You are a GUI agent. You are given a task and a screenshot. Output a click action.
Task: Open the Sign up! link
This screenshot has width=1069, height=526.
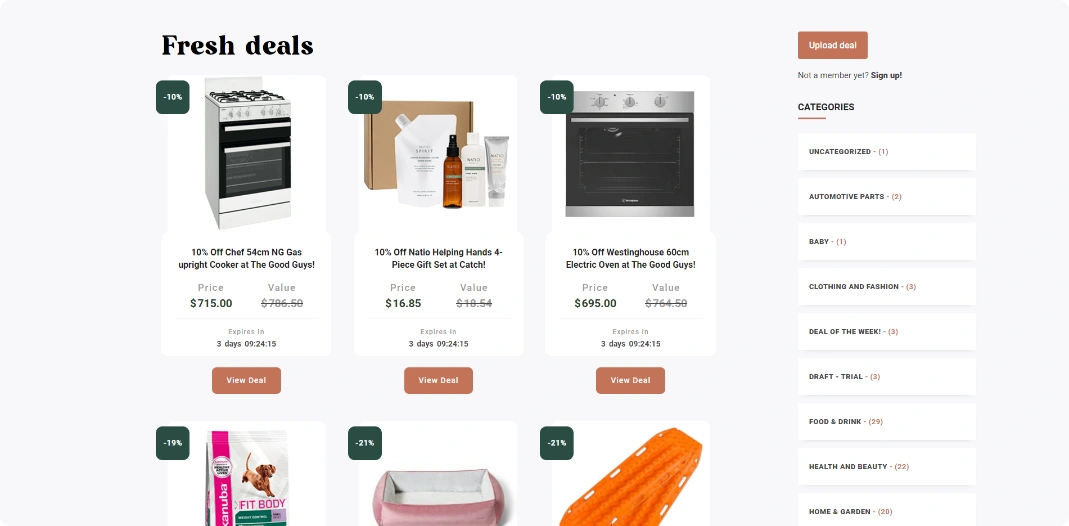click(x=886, y=76)
